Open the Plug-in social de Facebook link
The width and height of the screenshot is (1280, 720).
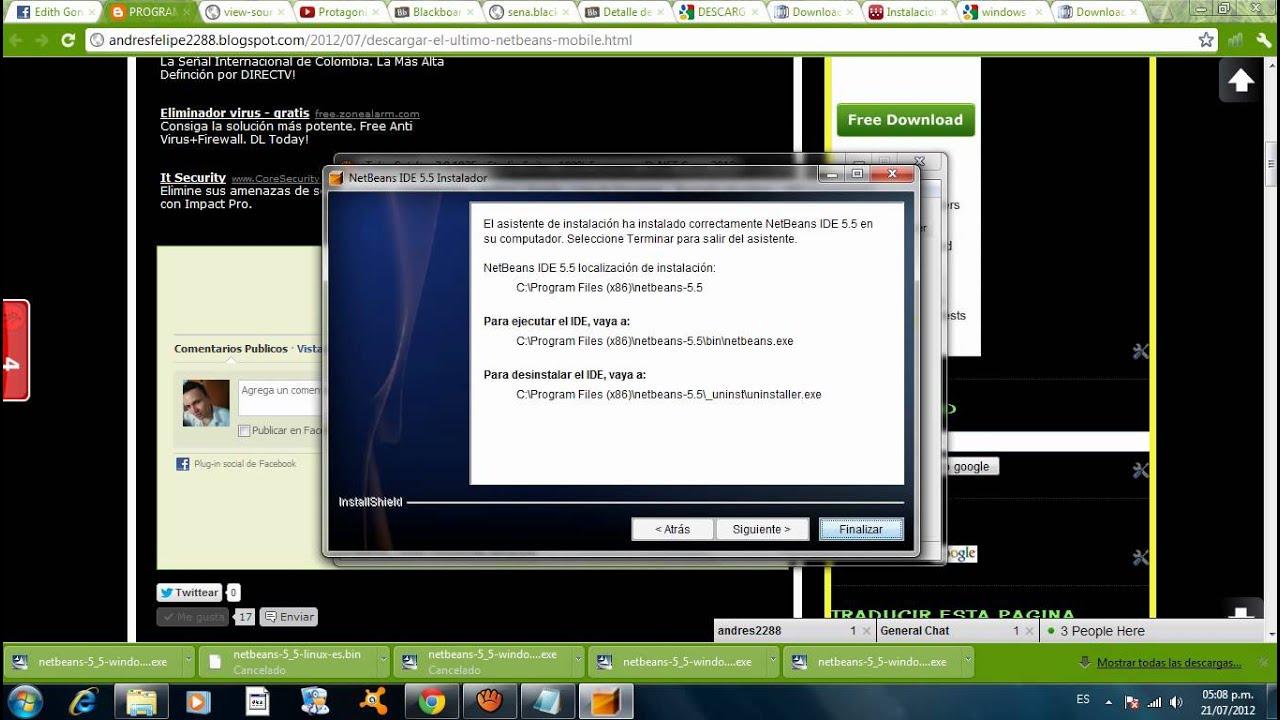click(x=245, y=464)
